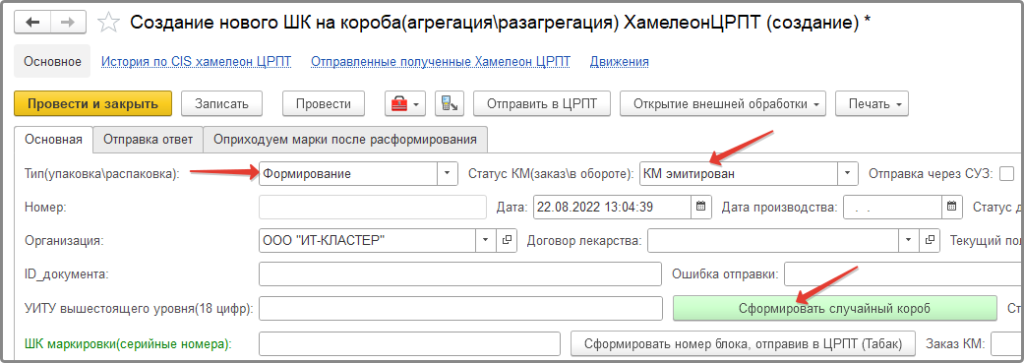The width and height of the screenshot is (1024, 363).
Task: Focus УИТУ вышестоящего уровня input field
Action: point(460,308)
